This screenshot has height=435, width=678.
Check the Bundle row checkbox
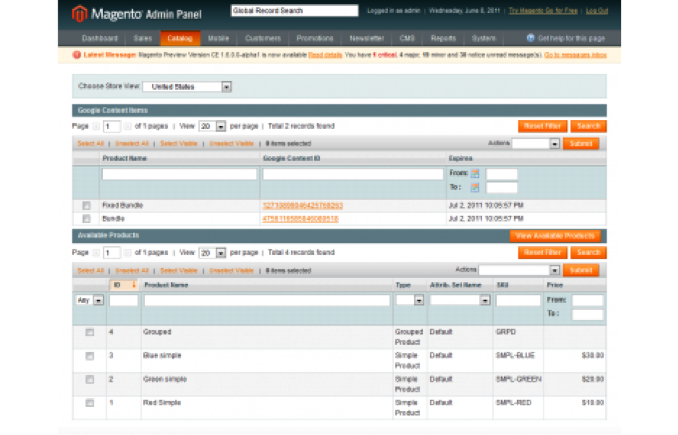(x=86, y=219)
